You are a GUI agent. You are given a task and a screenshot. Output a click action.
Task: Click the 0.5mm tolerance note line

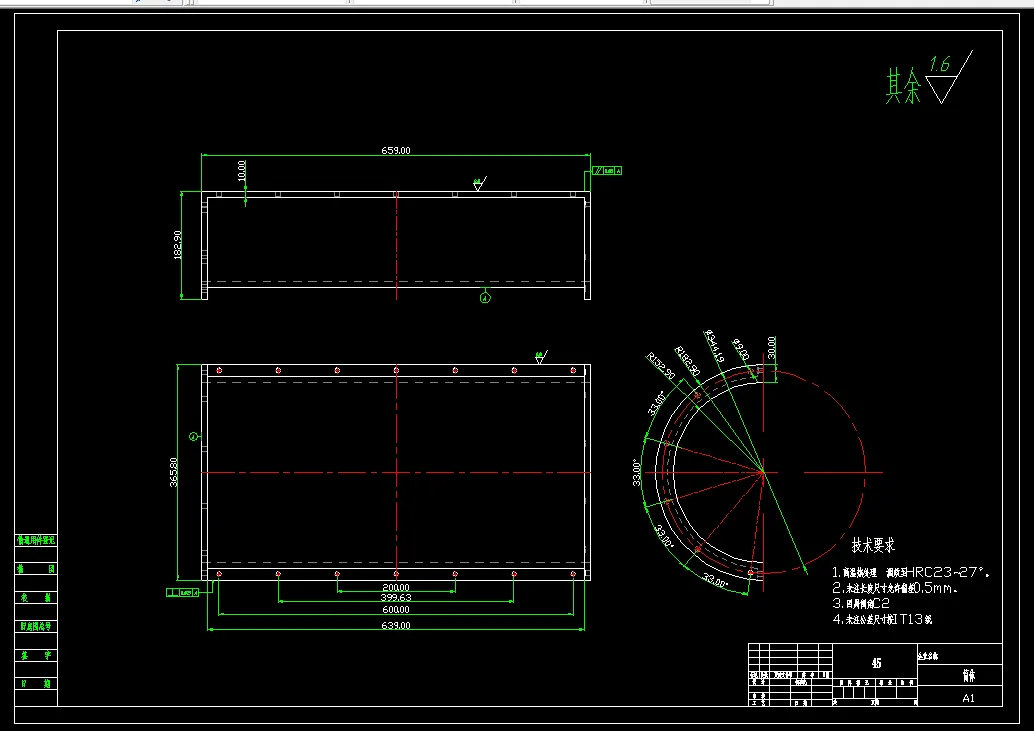(895, 588)
